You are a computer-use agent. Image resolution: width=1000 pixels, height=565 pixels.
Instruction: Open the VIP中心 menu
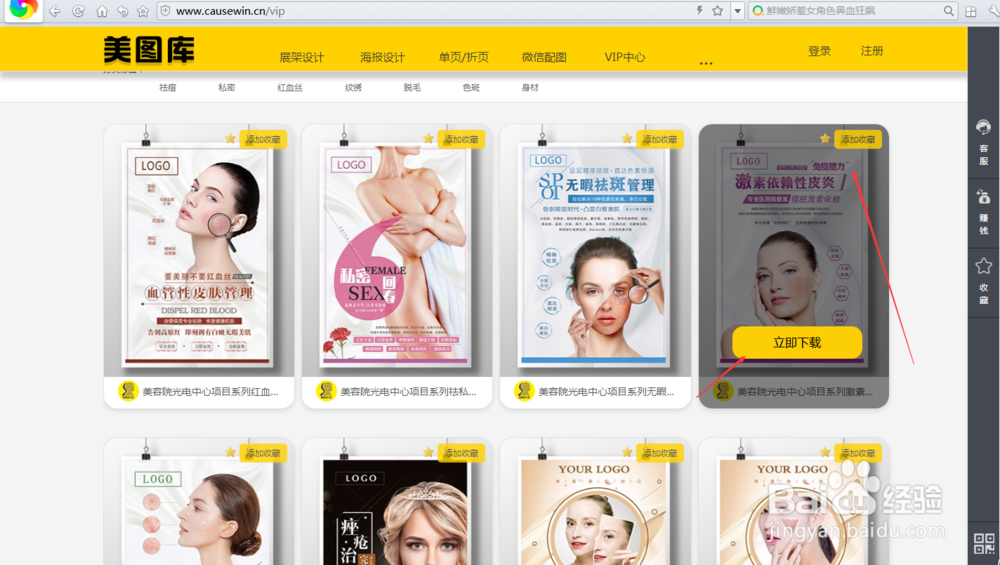625,57
